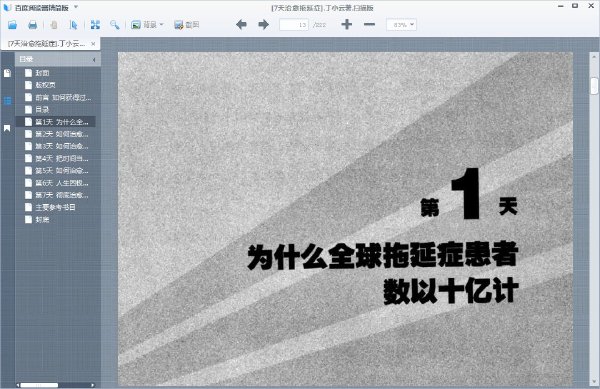Viewport: 600px width, 389px height.
Task: Zoom out with the minus icon
Action: coord(369,24)
